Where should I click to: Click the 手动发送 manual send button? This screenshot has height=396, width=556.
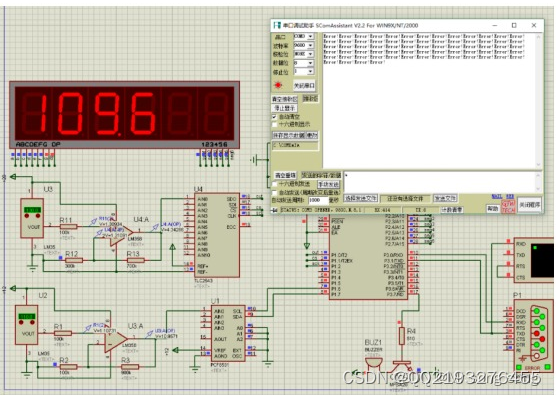tap(328, 184)
